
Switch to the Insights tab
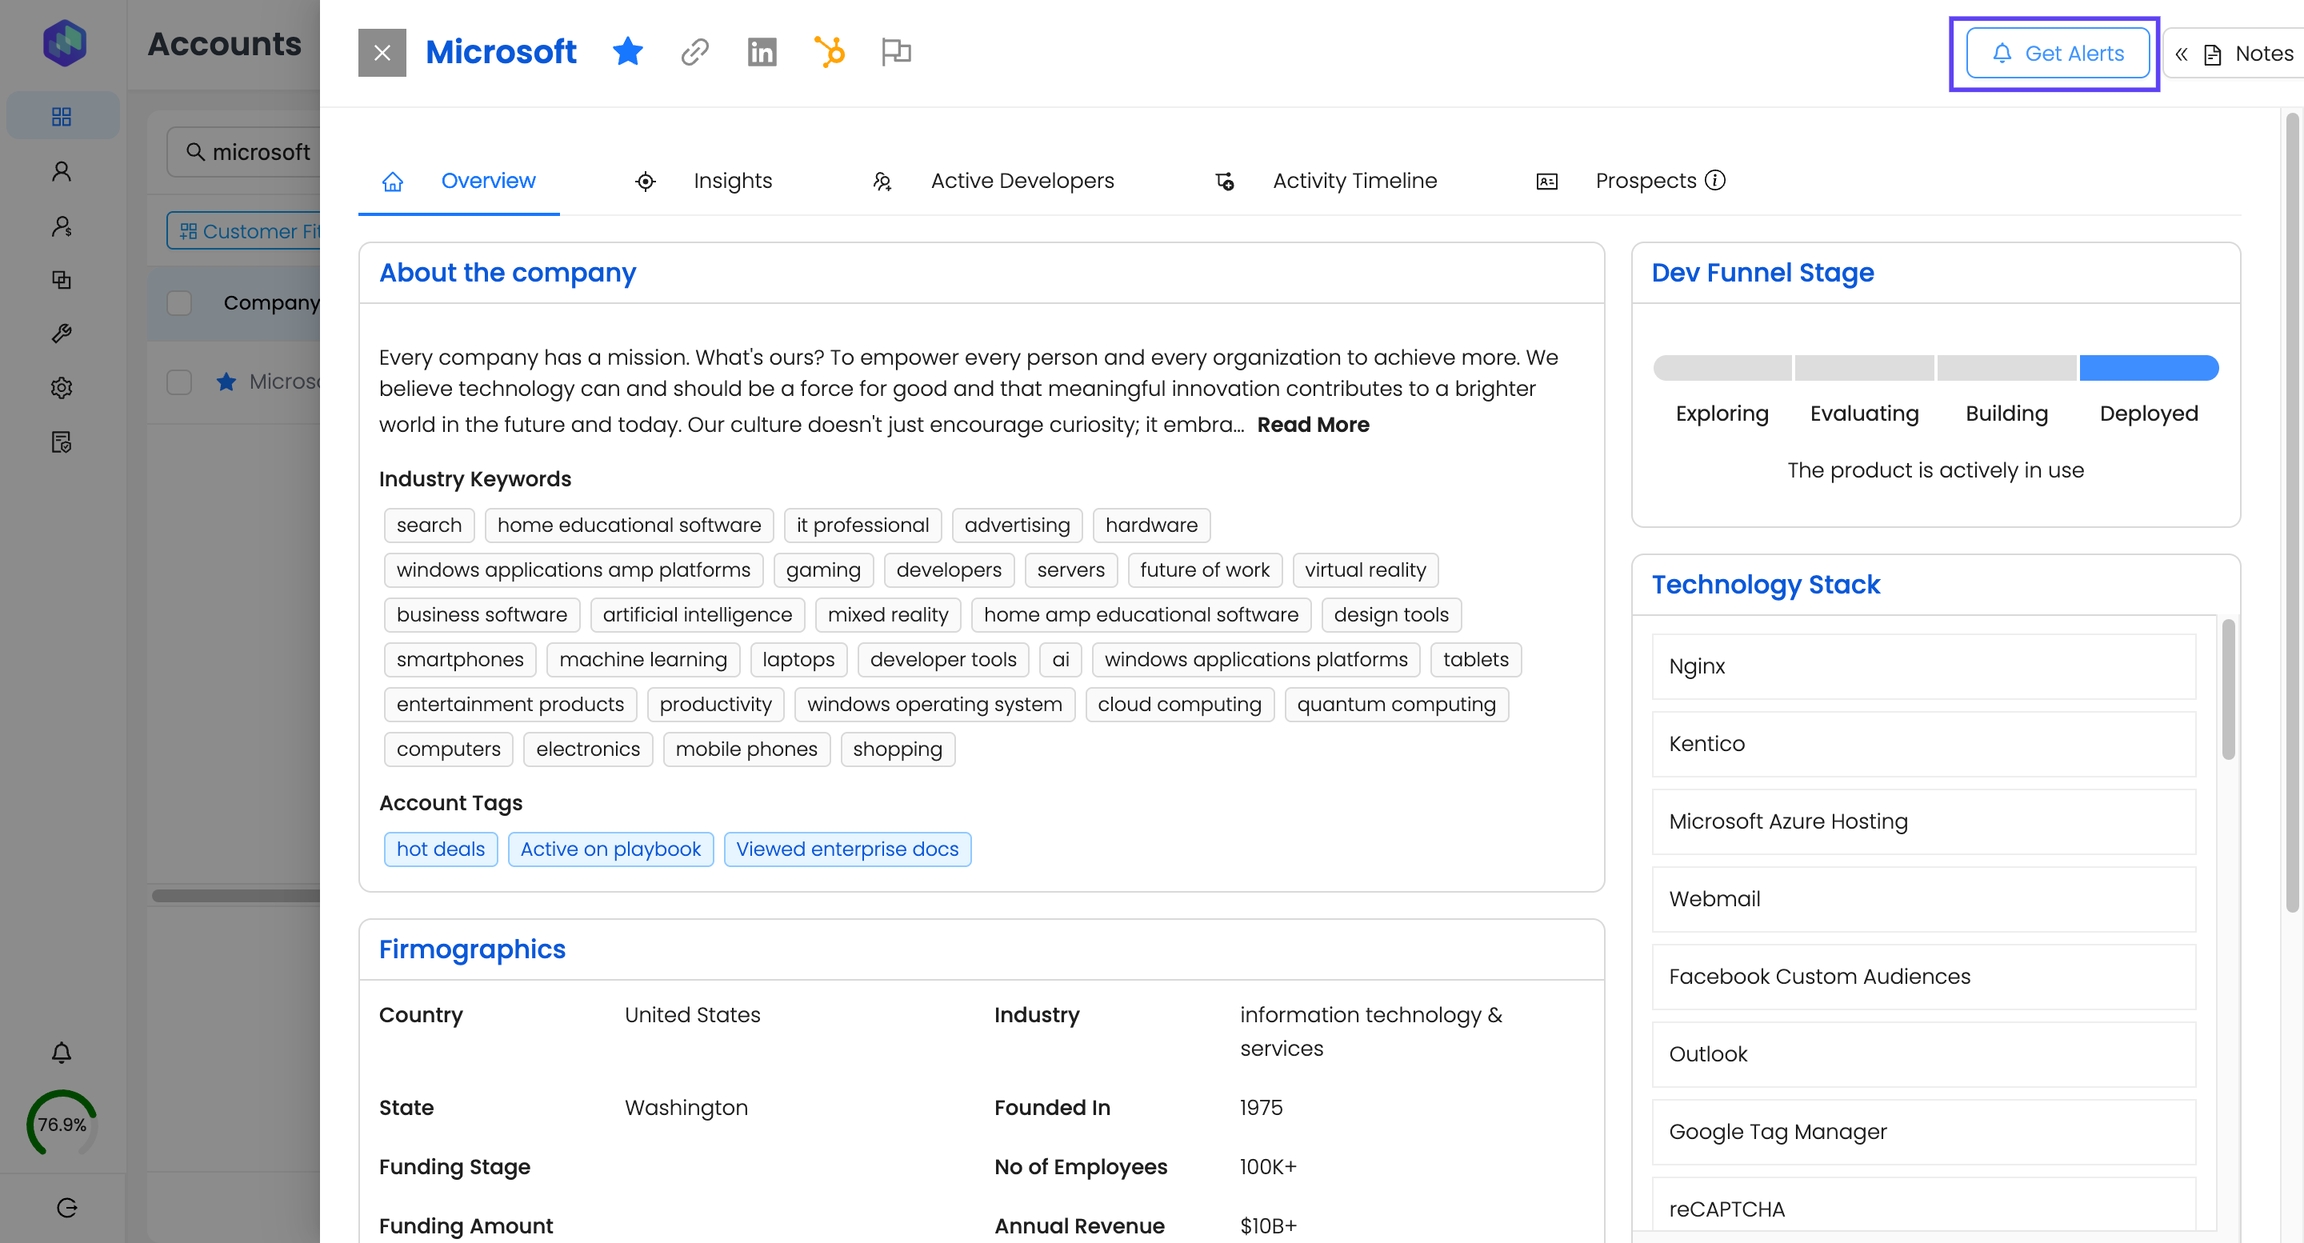click(x=732, y=181)
